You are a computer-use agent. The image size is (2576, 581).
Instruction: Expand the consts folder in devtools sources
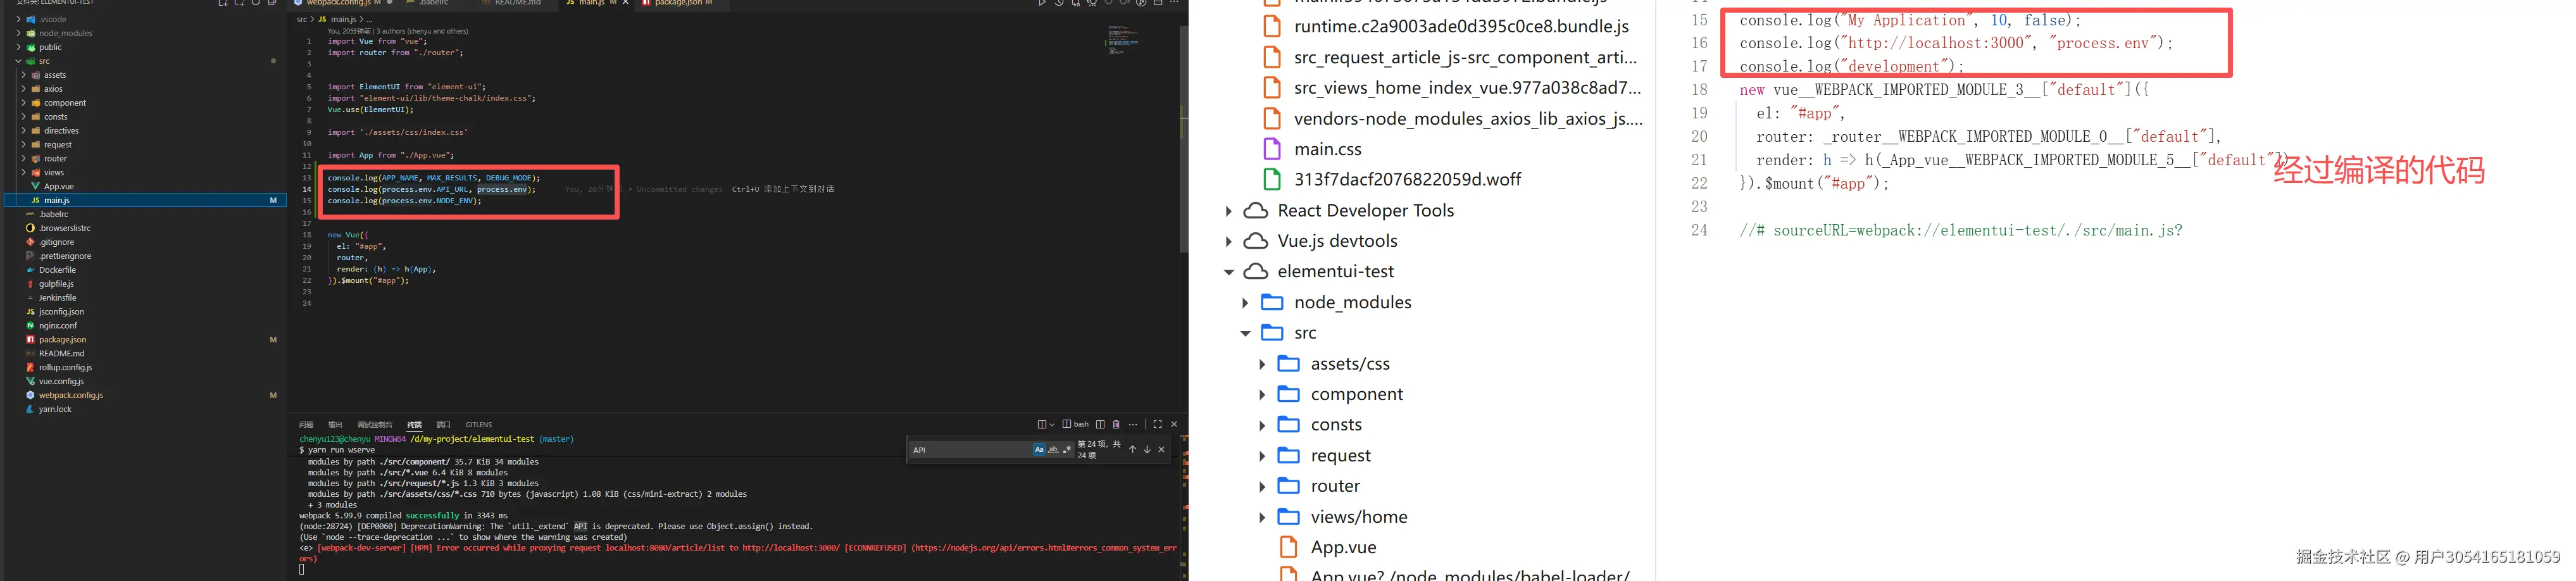tap(1262, 425)
